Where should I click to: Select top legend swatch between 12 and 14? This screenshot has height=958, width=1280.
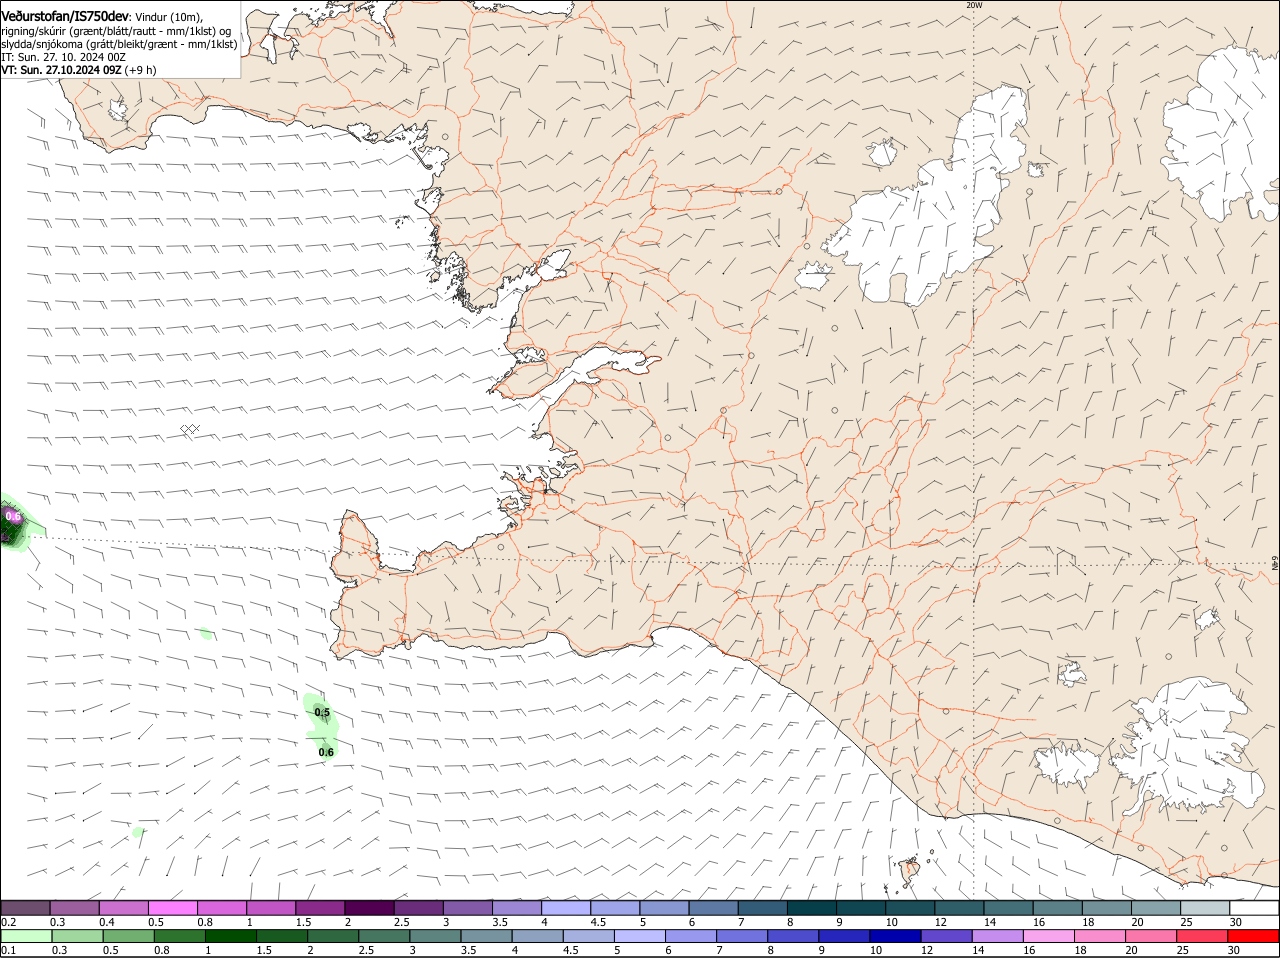click(957, 907)
